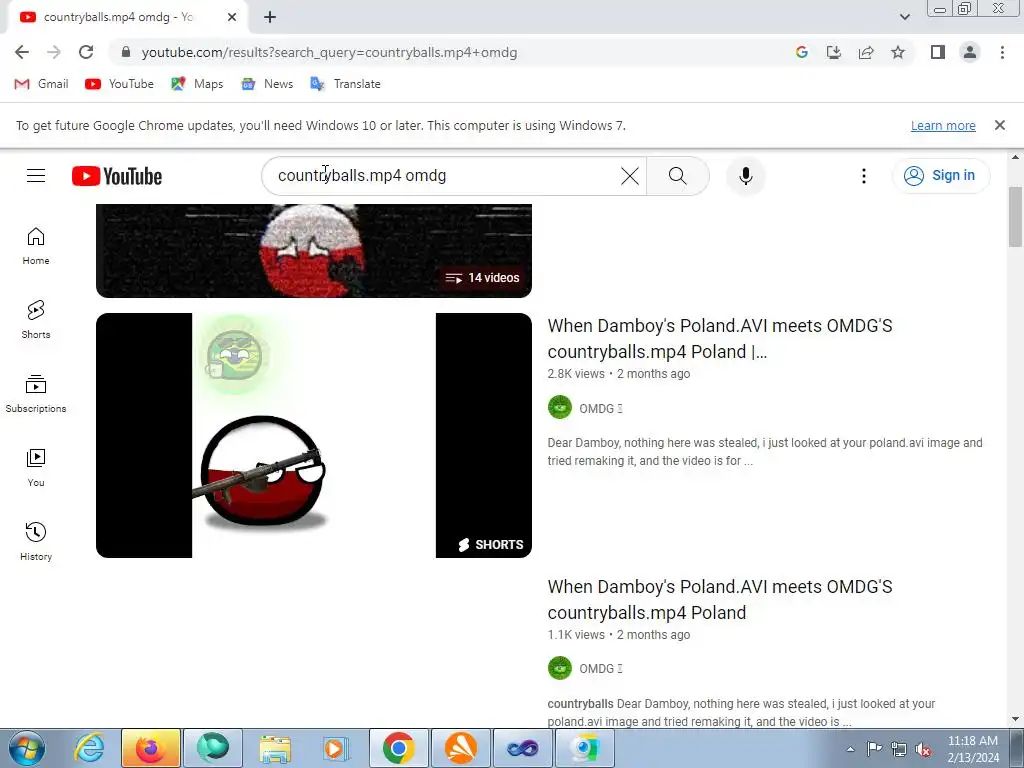This screenshot has height=768, width=1024.
Task: Launch Firefox from the taskbar
Action: (x=150, y=748)
